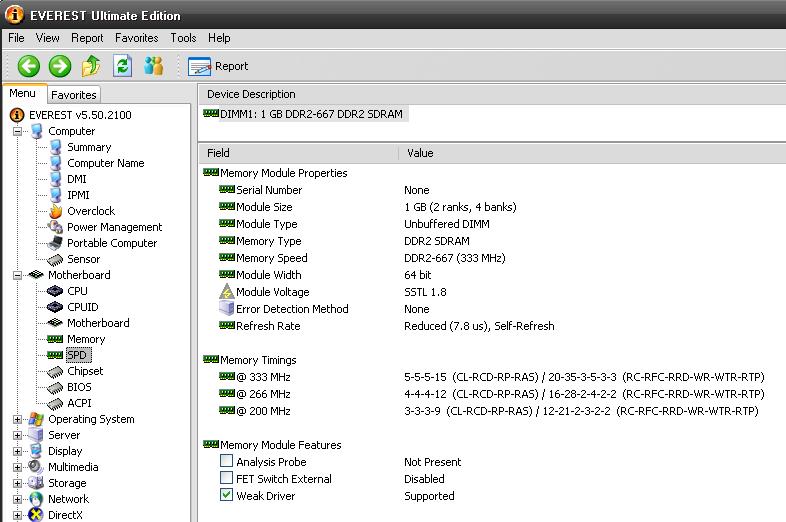Click the Operating System Windows flag icon
Viewport: 786px width, 522px height.
[36, 419]
